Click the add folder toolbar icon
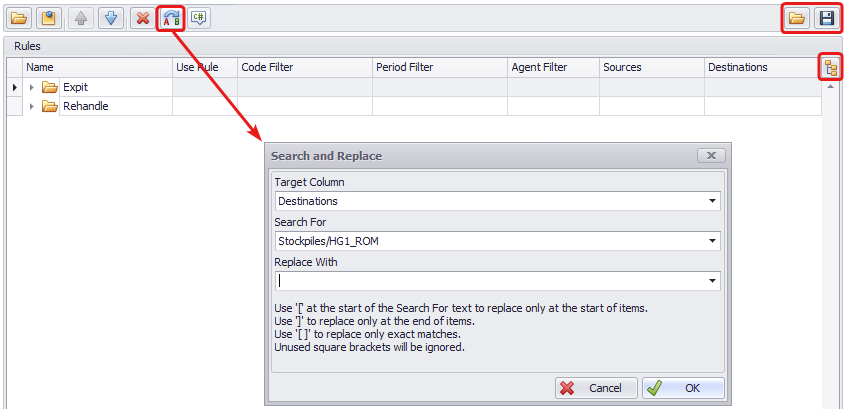The image size is (848, 411). click(20, 18)
